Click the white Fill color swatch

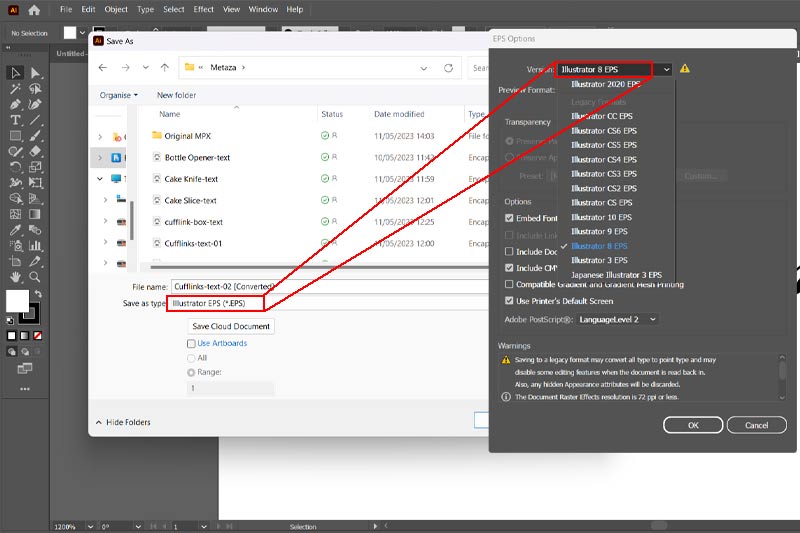(x=17, y=300)
